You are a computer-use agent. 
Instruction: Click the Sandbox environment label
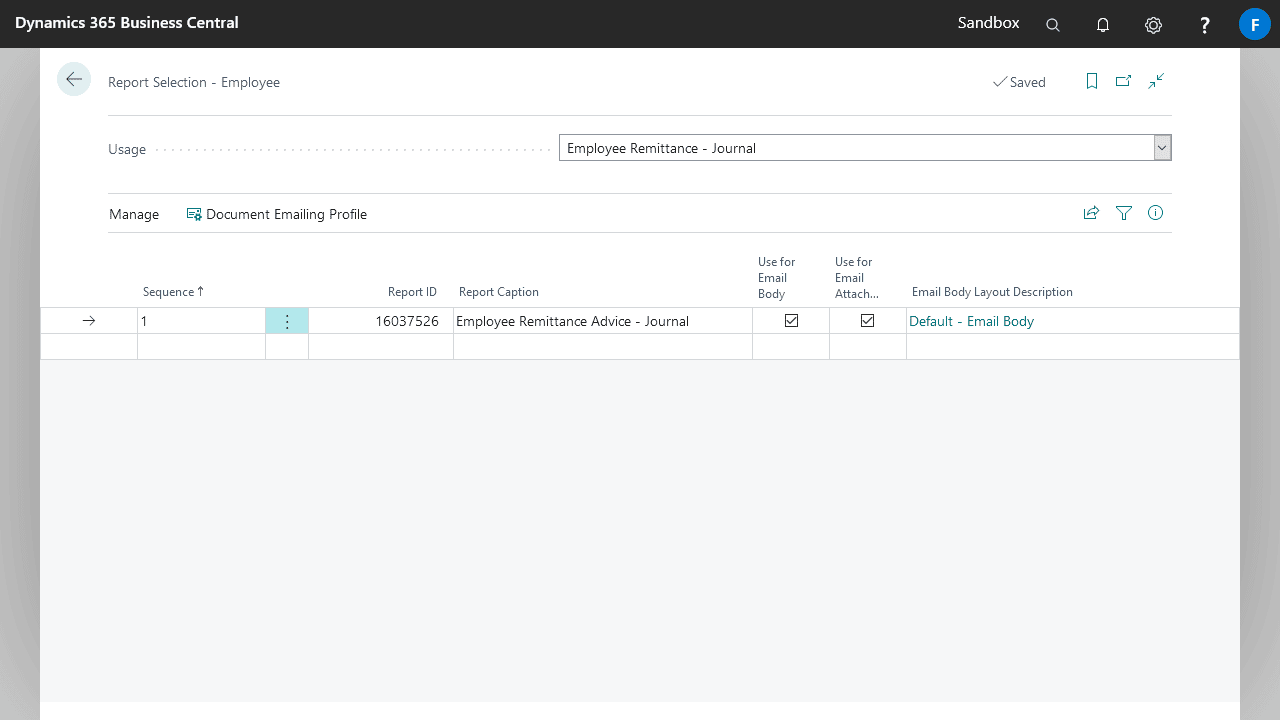tap(989, 23)
